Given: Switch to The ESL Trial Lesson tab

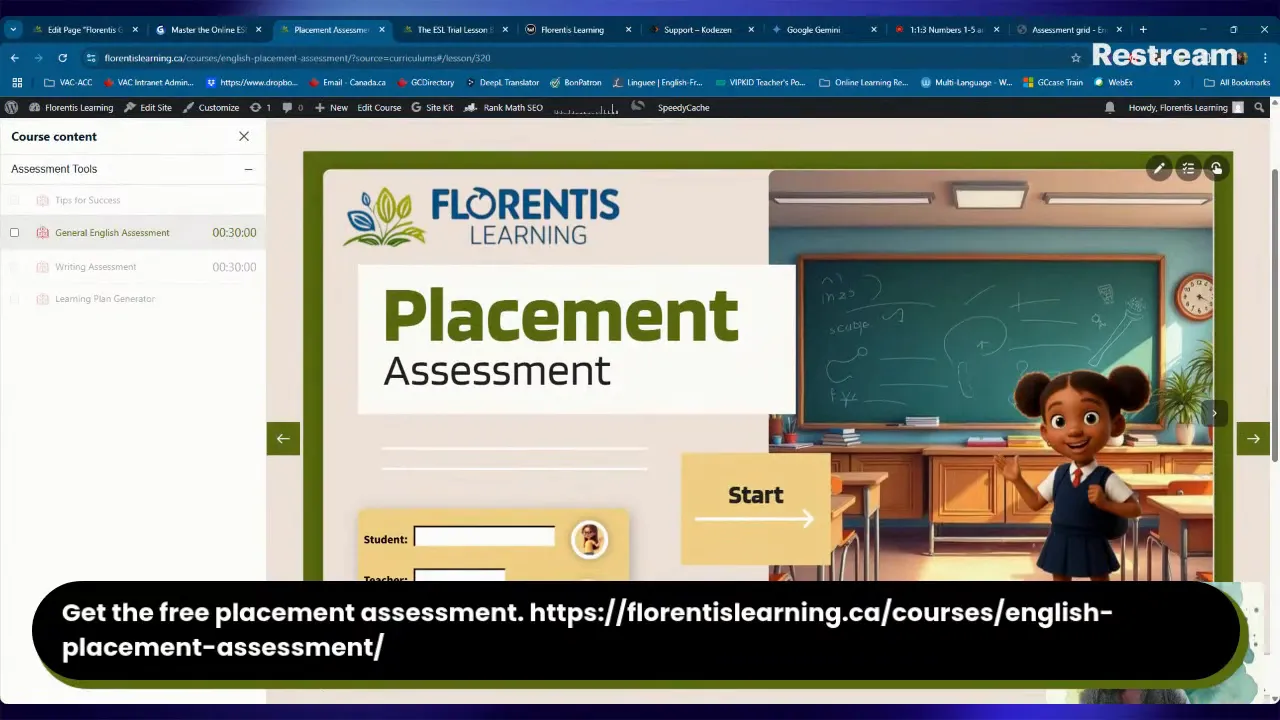Looking at the screenshot, I should [455, 29].
